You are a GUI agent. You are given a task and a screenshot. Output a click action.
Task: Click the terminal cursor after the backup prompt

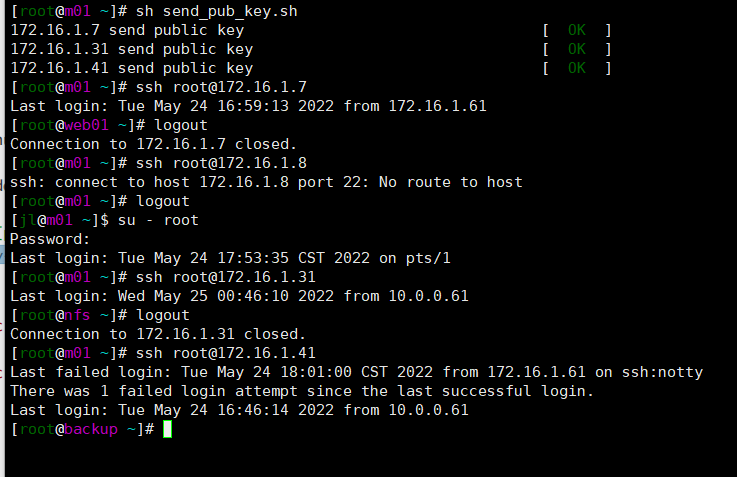pyautogui.click(x=168, y=429)
